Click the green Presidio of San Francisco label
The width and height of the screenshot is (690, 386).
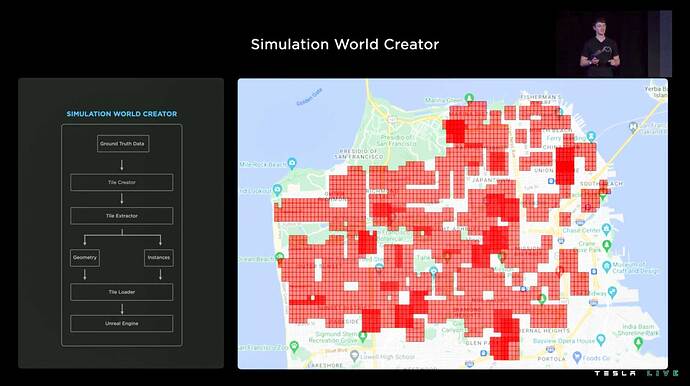point(396,140)
